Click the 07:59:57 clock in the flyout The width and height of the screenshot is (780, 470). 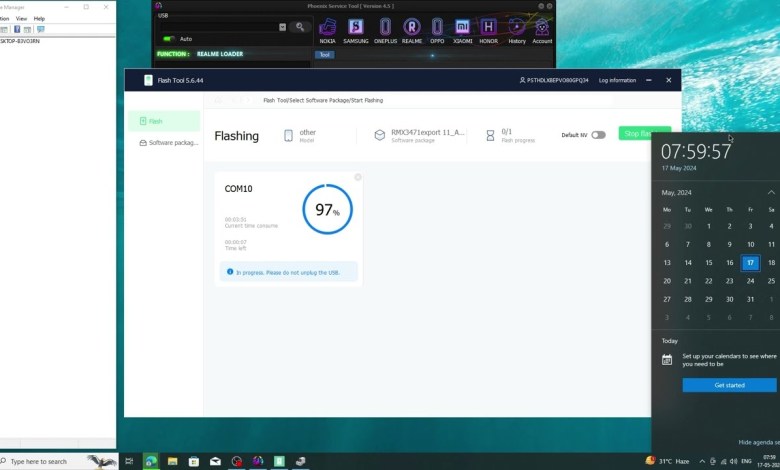pyautogui.click(x=695, y=152)
